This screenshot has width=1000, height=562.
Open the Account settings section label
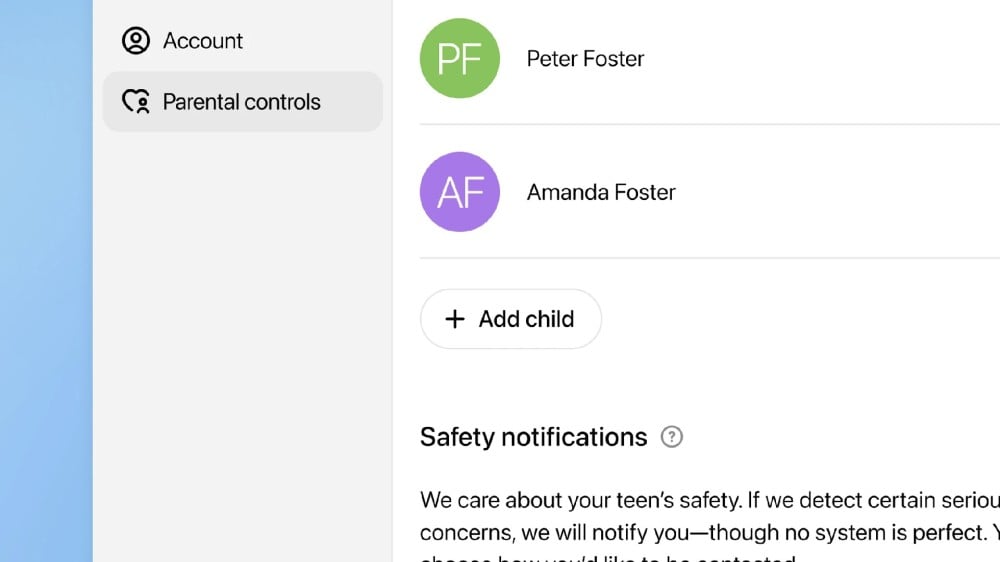(203, 41)
